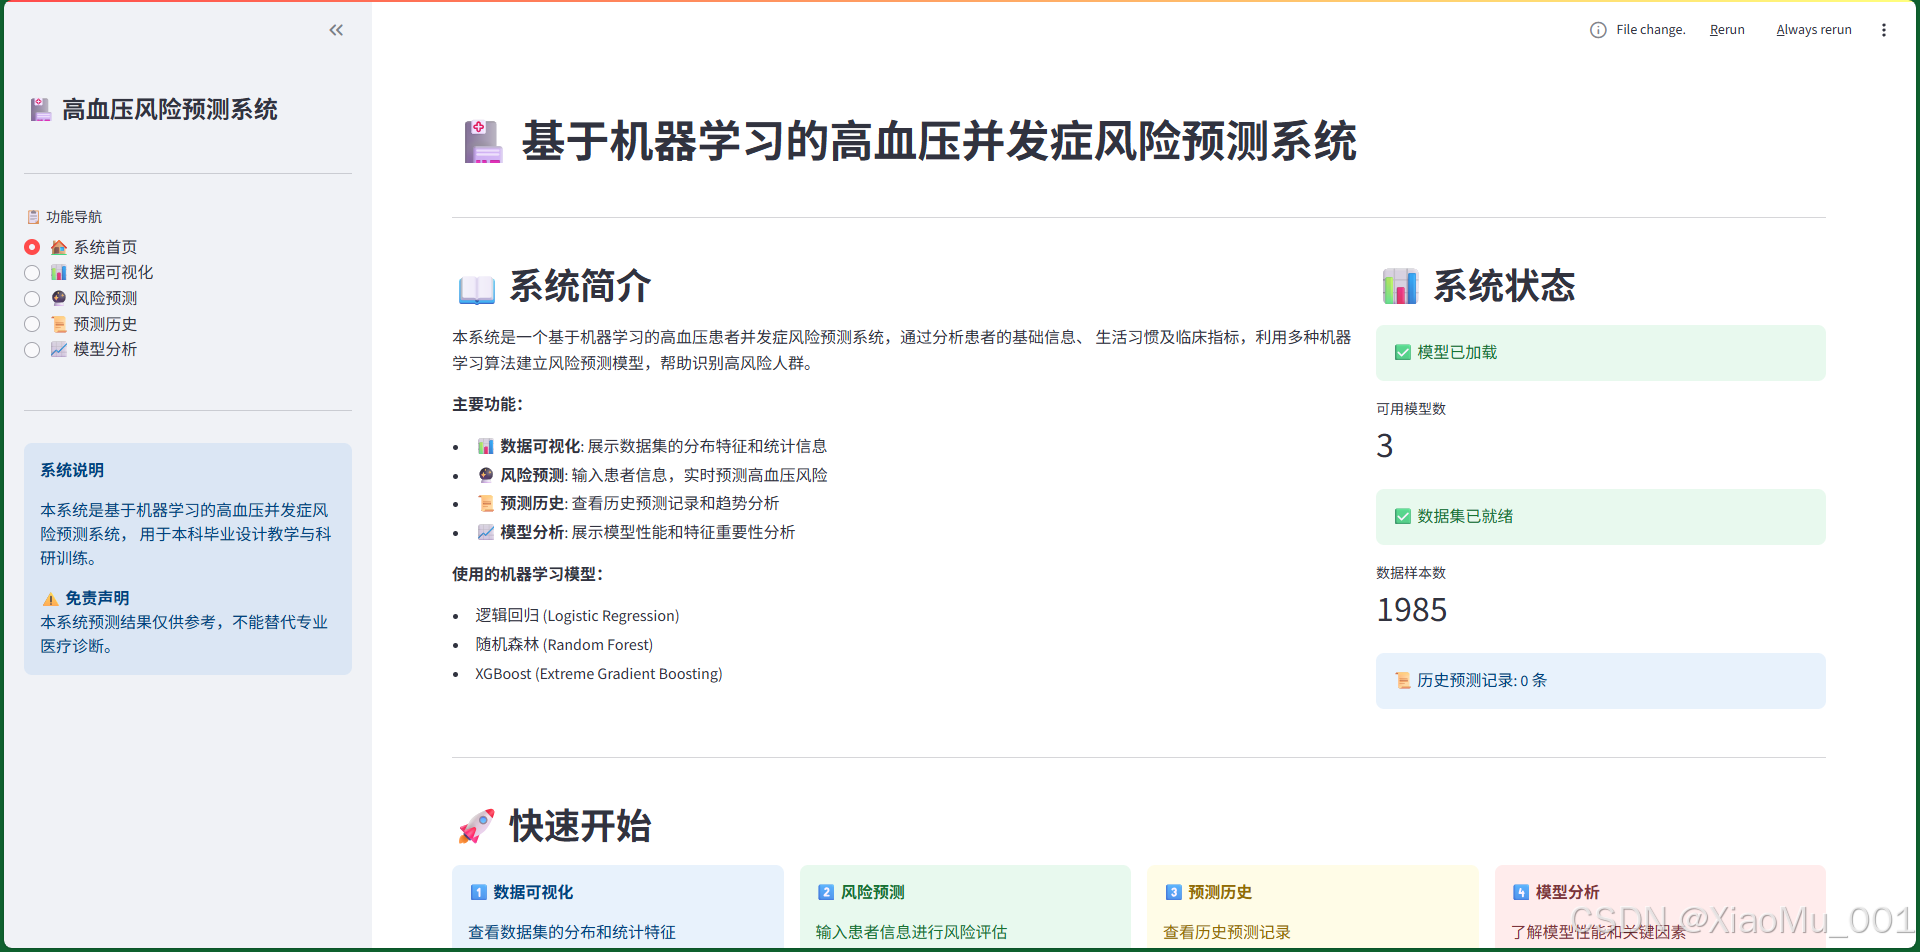Viewport: 1920px width, 952px height.
Task: Click the scroll icon in the 历史预测记录 banner
Action: (1403, 680)
